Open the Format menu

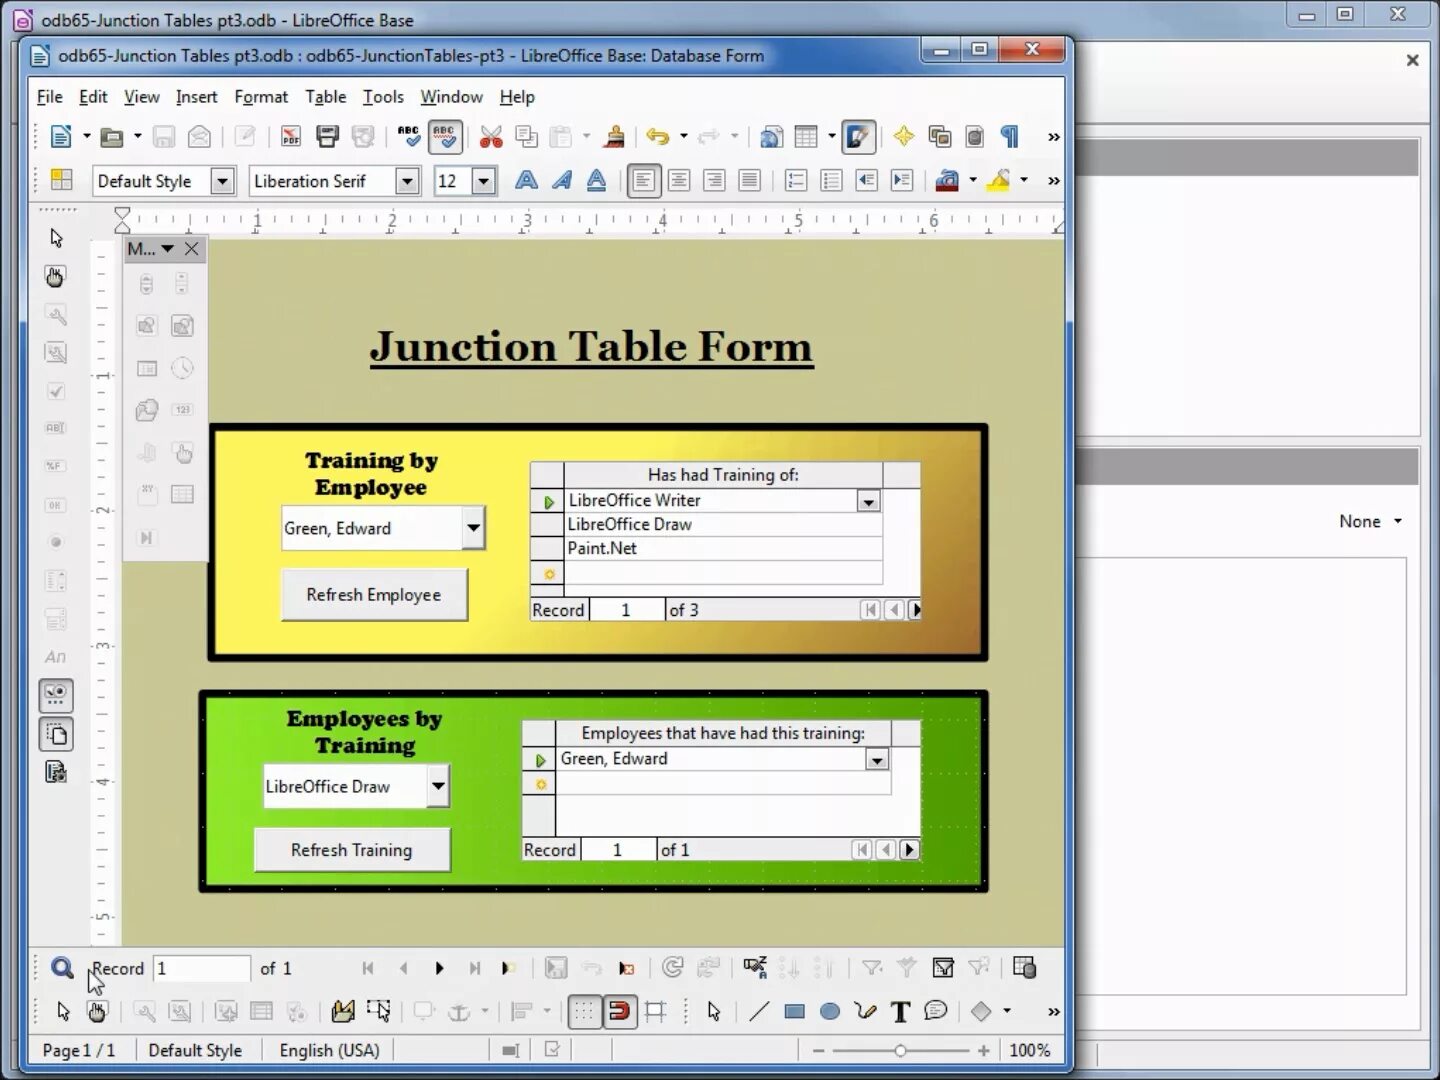tap(261, 97)
